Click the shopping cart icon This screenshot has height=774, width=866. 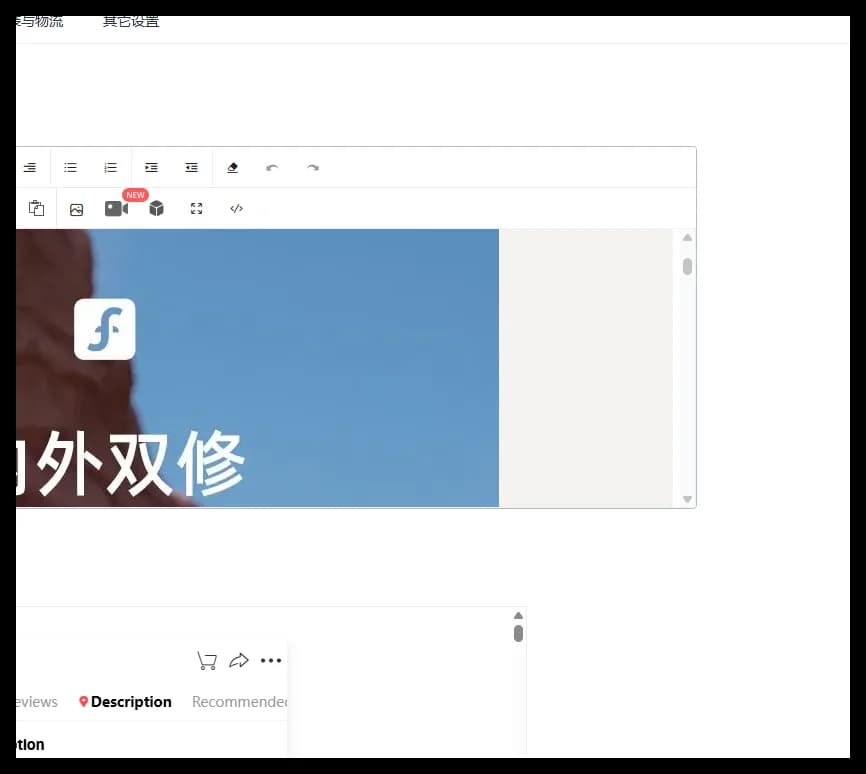[207, 661]
